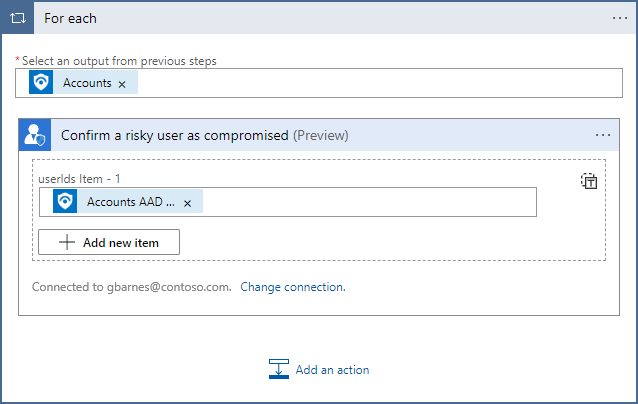
Task: Click the insert-step icon beside Add an action
Action: [279, 370]
